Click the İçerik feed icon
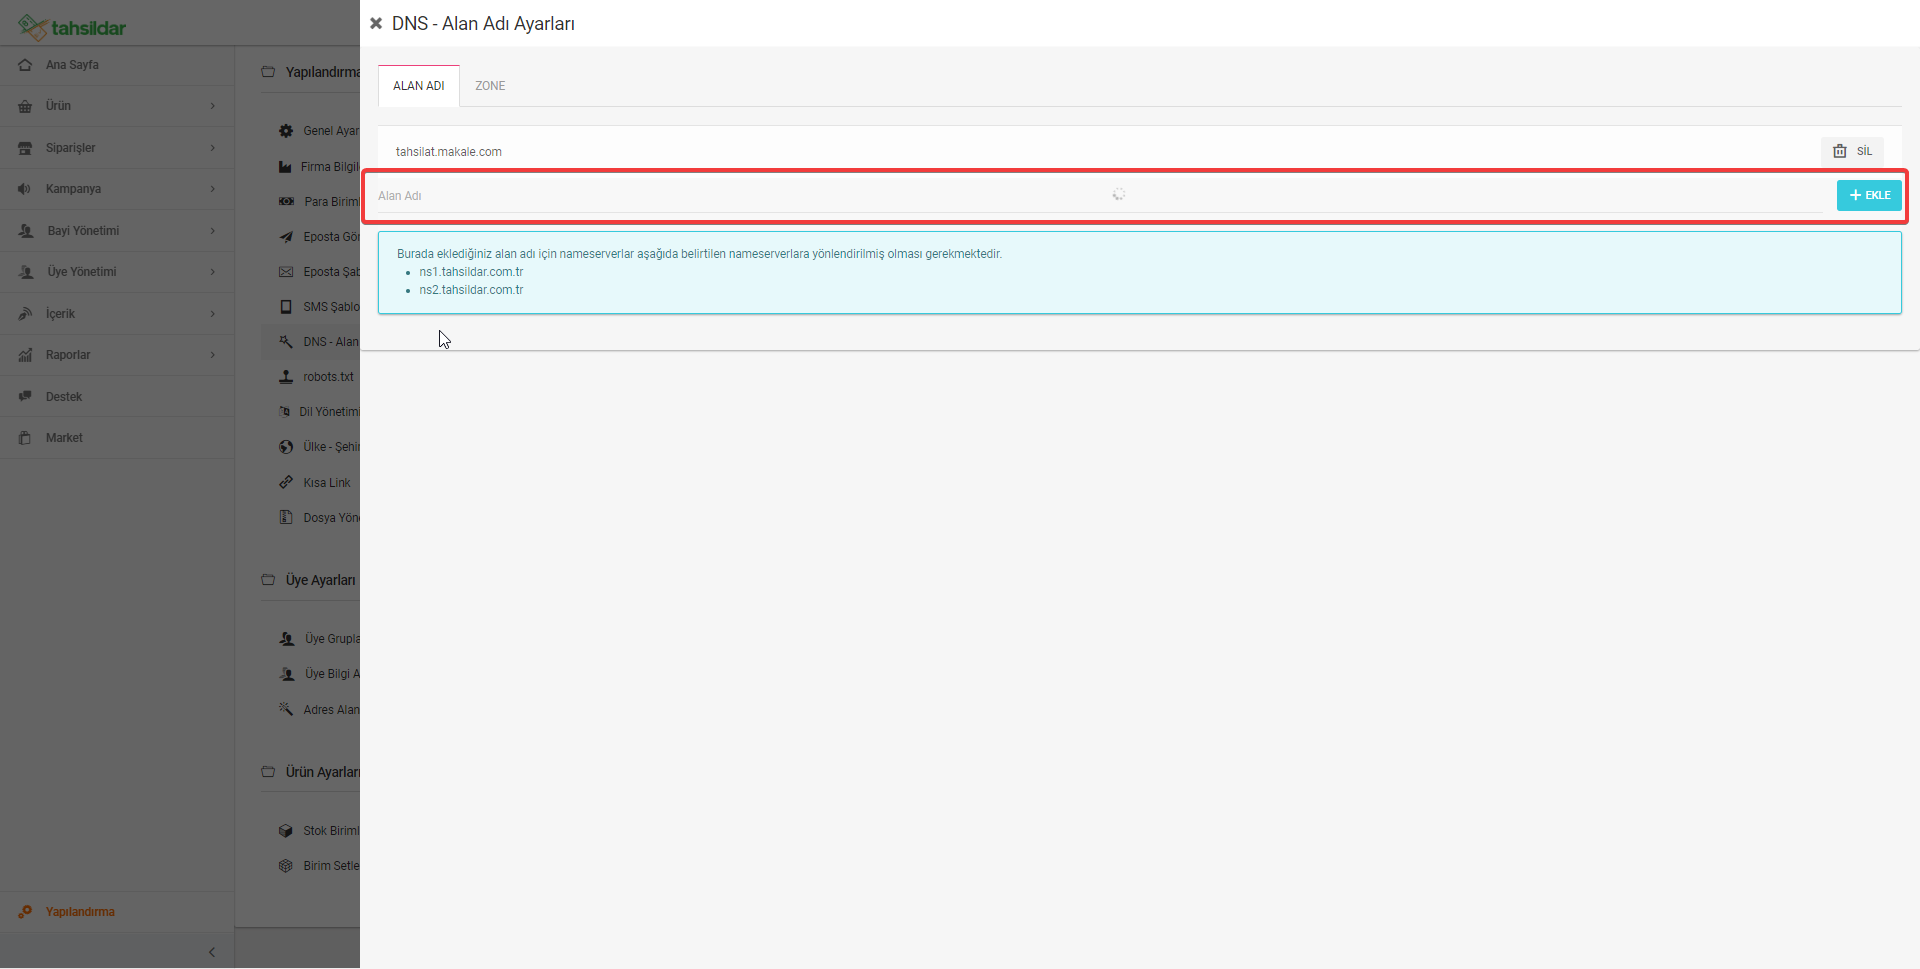 tap(25, 314)
